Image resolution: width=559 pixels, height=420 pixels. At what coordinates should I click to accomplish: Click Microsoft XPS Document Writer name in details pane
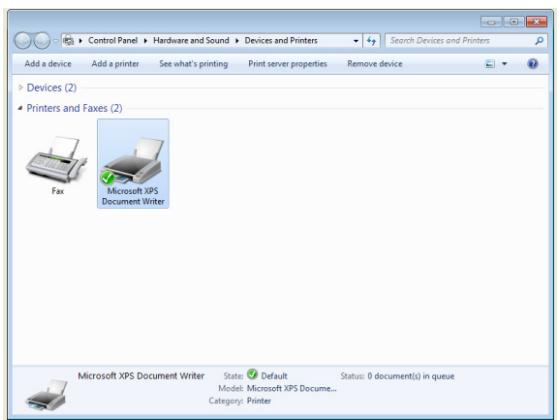pyautogui.click(x=141, y=376)
